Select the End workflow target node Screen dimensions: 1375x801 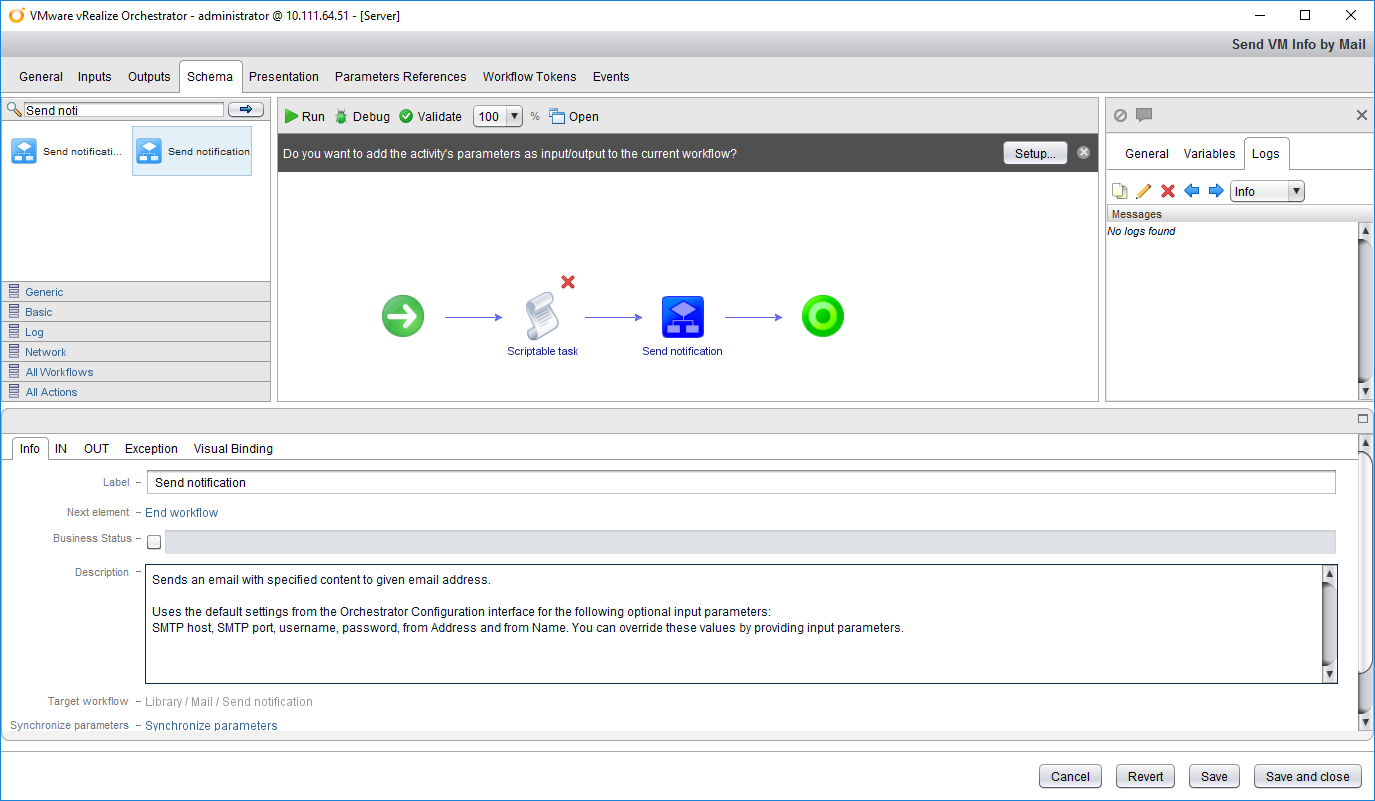[822, 317]
